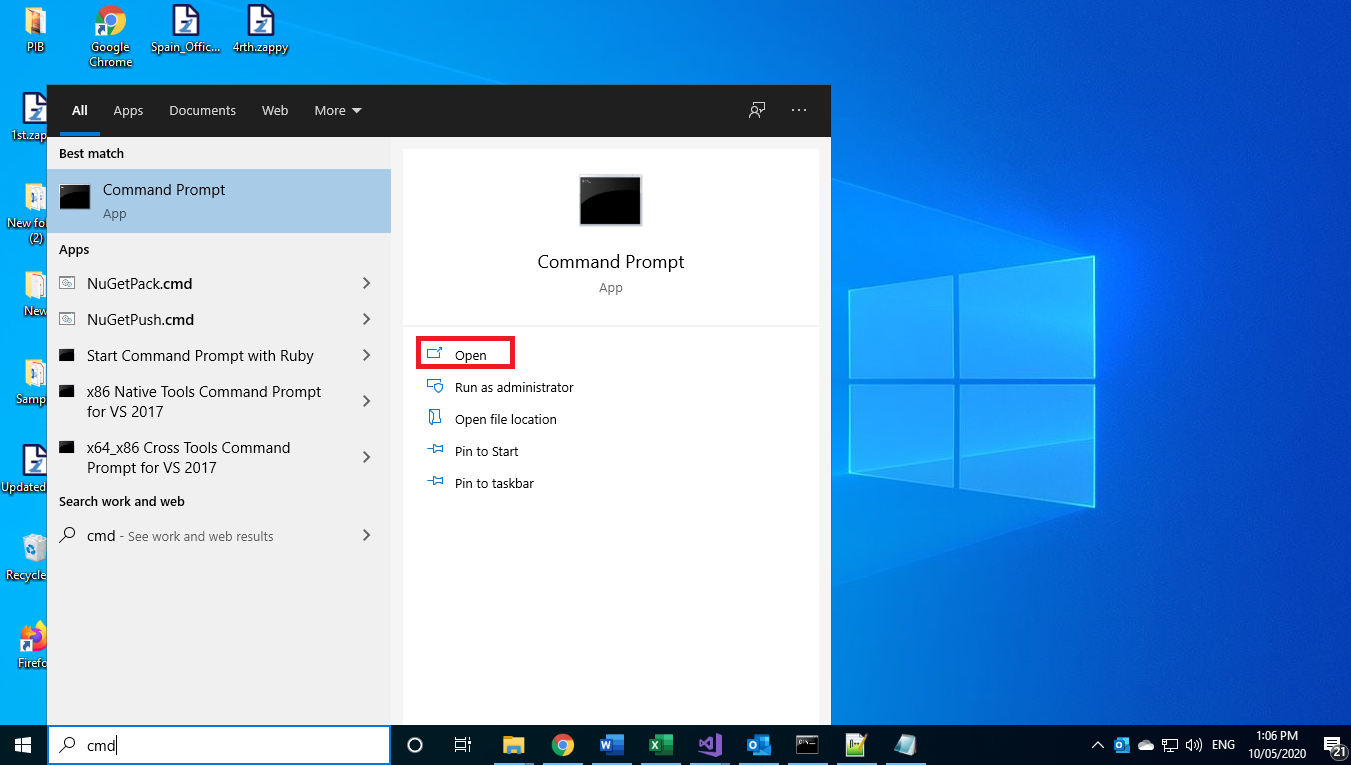Image resolution: width=1351 pixels, height=765 pixels.
Task: Select the Spain_Offic... desktop file
Action: (185, 30)
